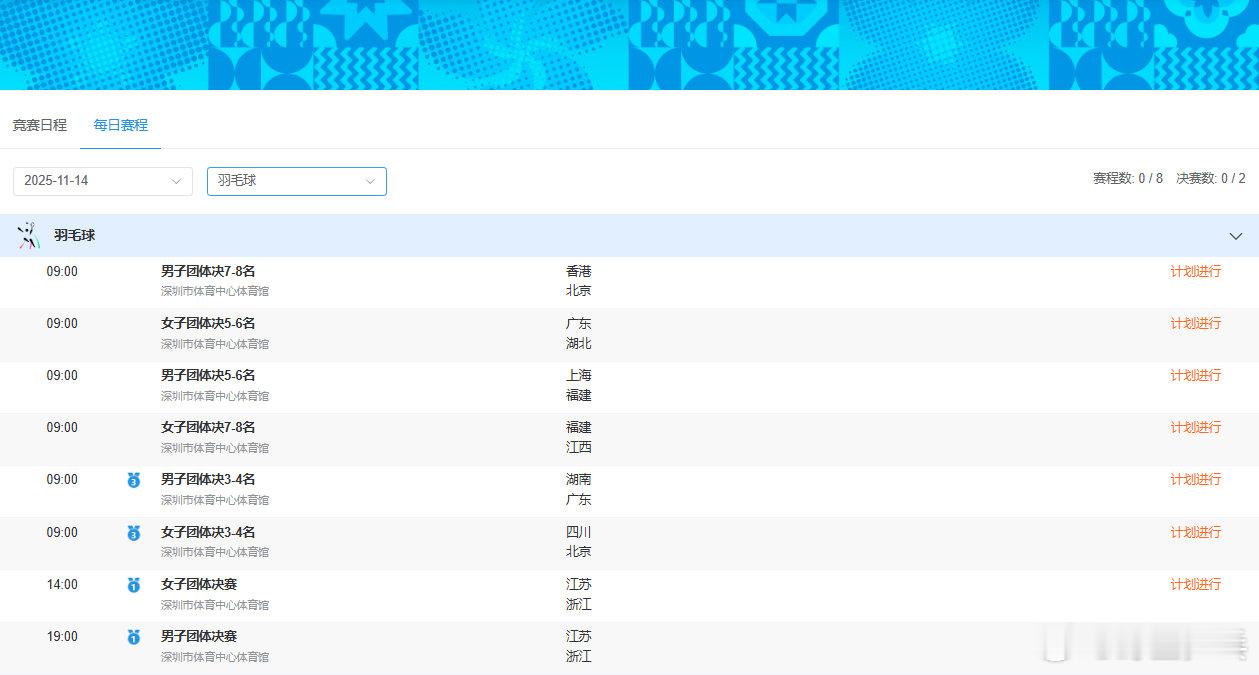
Task: Click 计划进行 status for 女子团体决7-8名
Action: pyautogui.click(x=1196, y=427)
